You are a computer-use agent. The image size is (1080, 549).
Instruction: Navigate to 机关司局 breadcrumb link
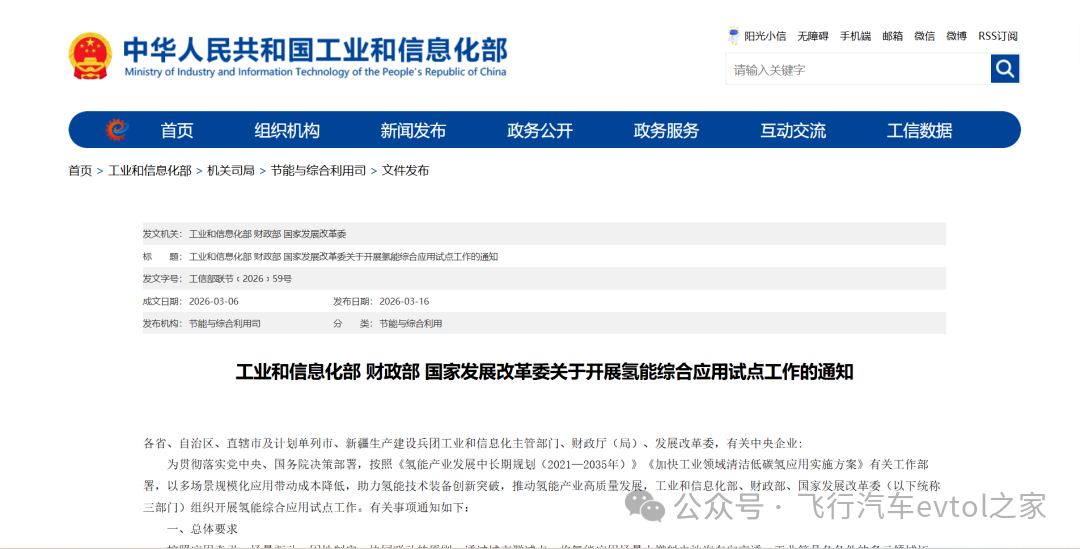(x=231, y=171)
